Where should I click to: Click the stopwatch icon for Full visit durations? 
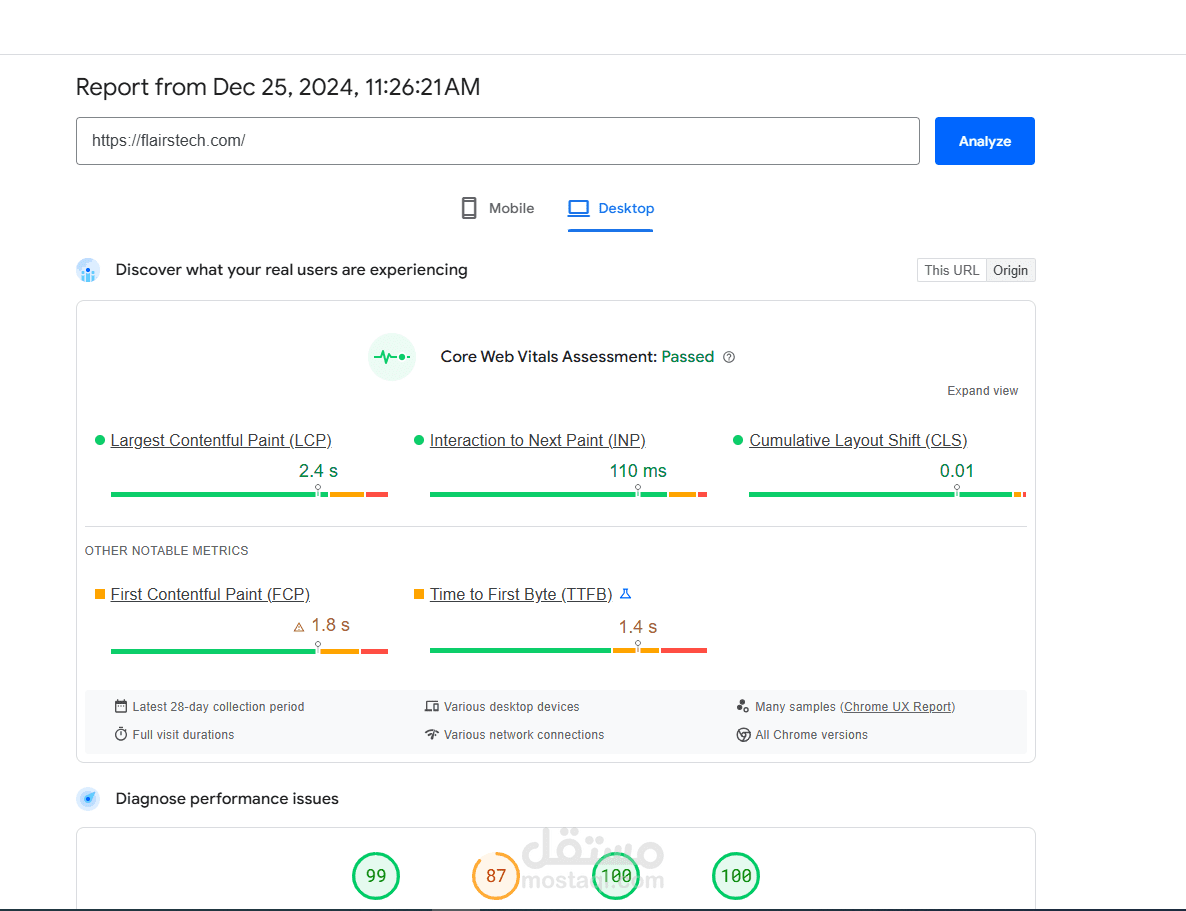coord(121,734)
